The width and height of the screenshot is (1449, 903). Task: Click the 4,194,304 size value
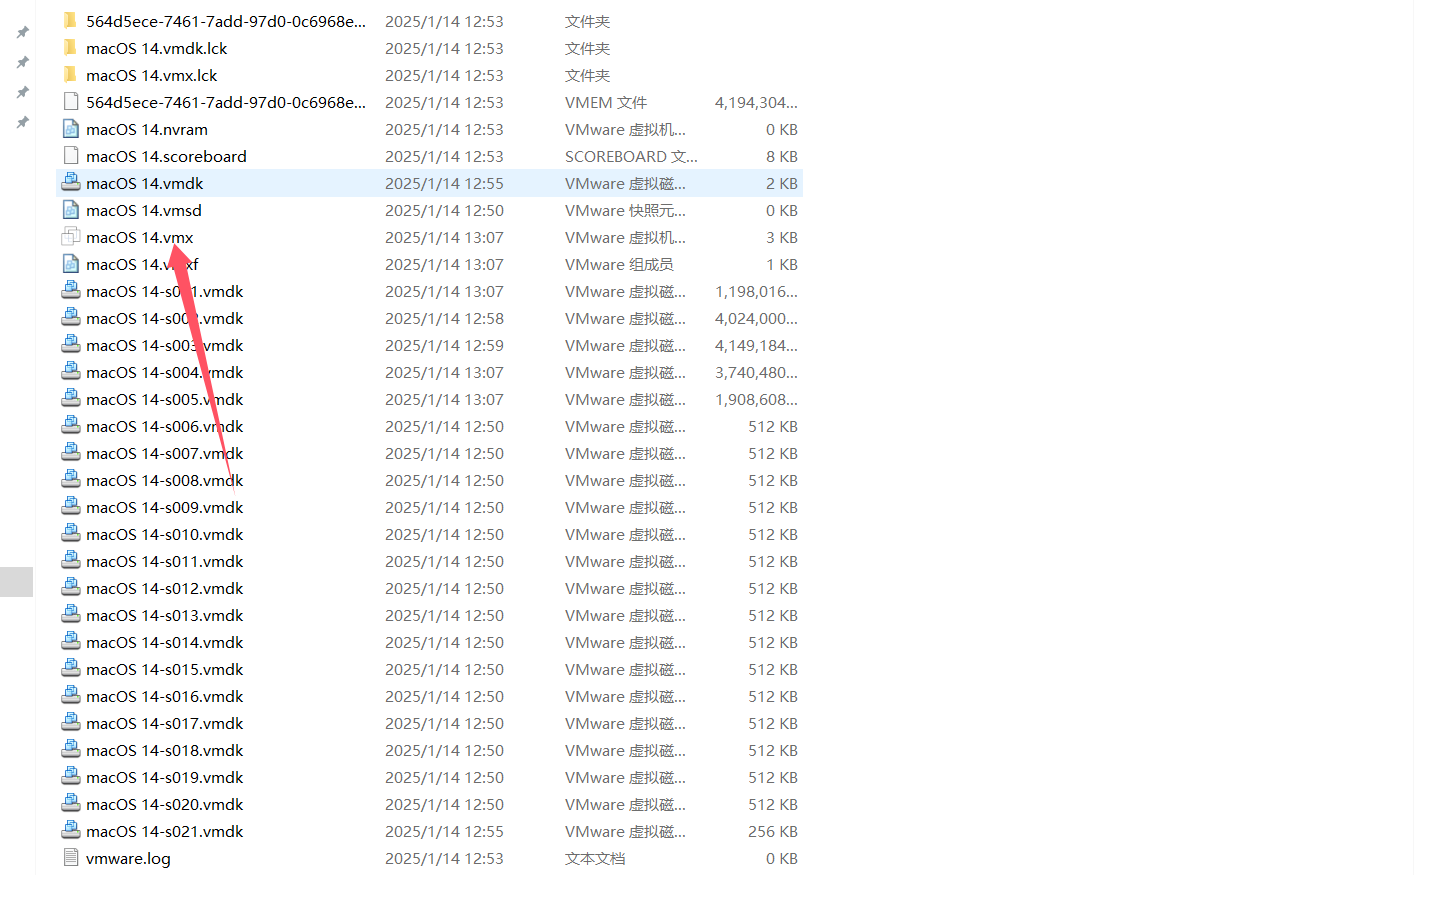coord(756,102)
